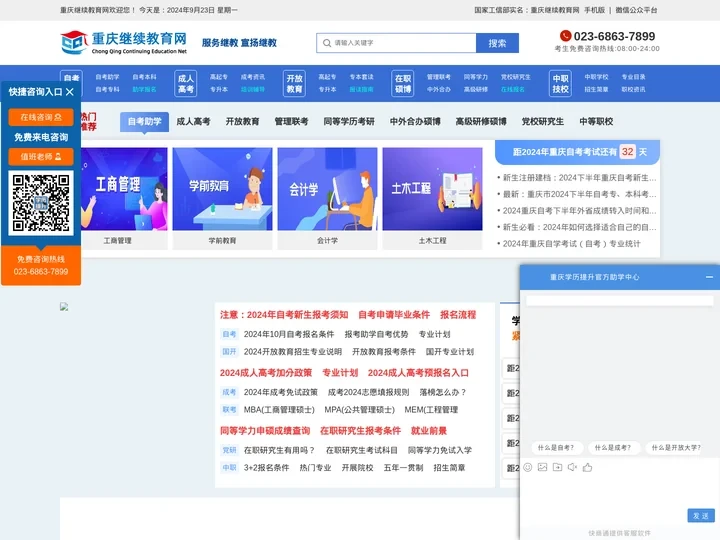Click the thumbs-up rating icon in chat

point(587,467)
